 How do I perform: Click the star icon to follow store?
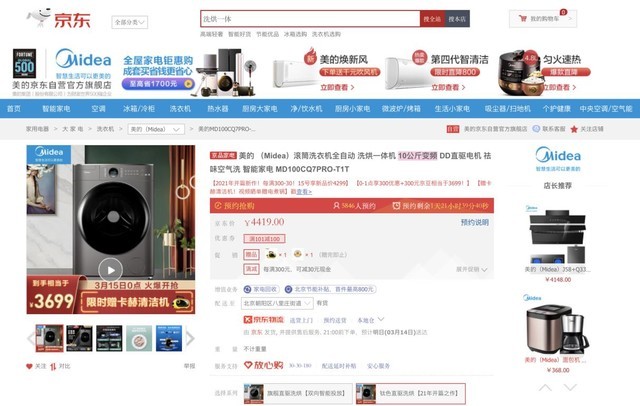(x=574, y=129)
